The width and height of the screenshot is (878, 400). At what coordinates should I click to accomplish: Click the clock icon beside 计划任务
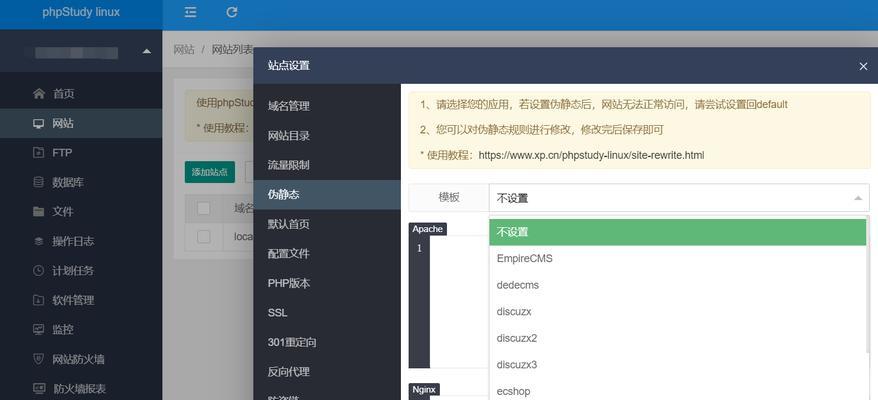pyautogui.click(x=39, y=271)
